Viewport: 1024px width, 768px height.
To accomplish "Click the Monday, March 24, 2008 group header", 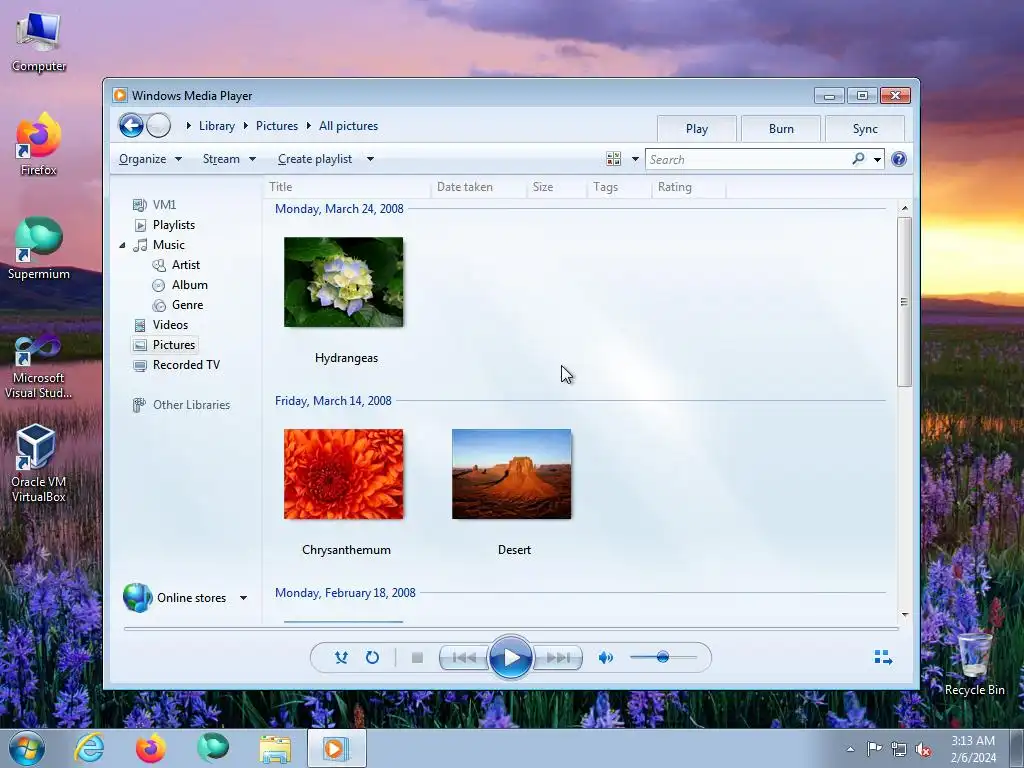I will [x=339, y=209].
